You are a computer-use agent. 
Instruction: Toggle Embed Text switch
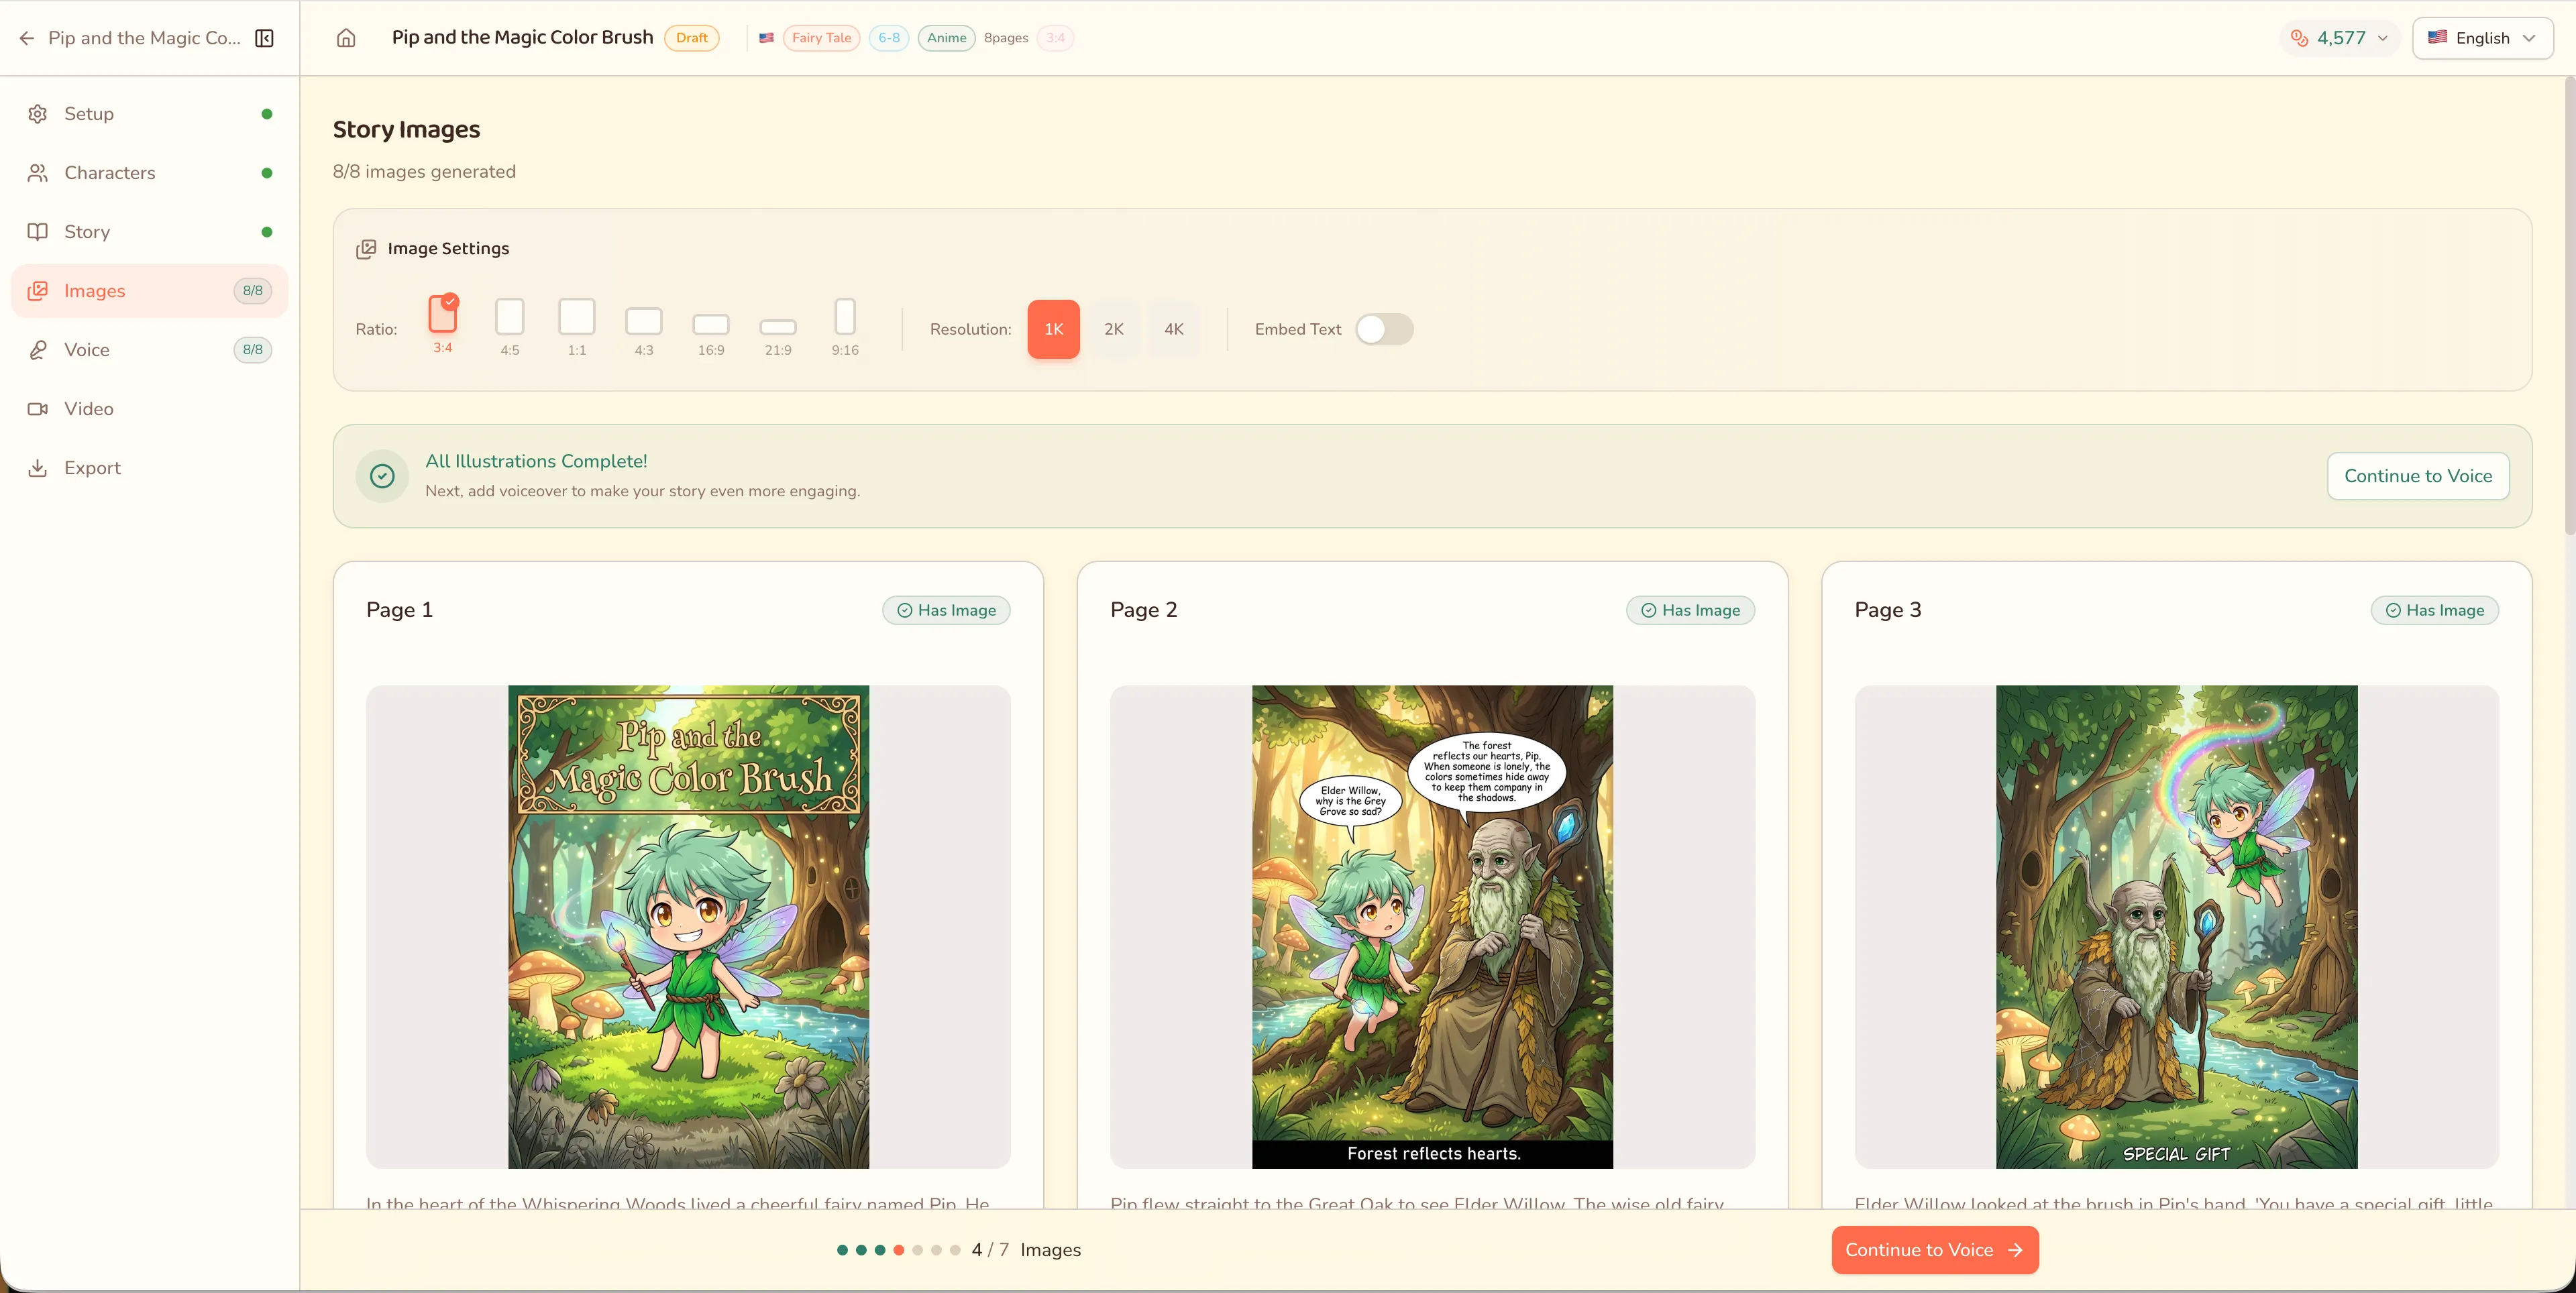tap(1384, 329)
